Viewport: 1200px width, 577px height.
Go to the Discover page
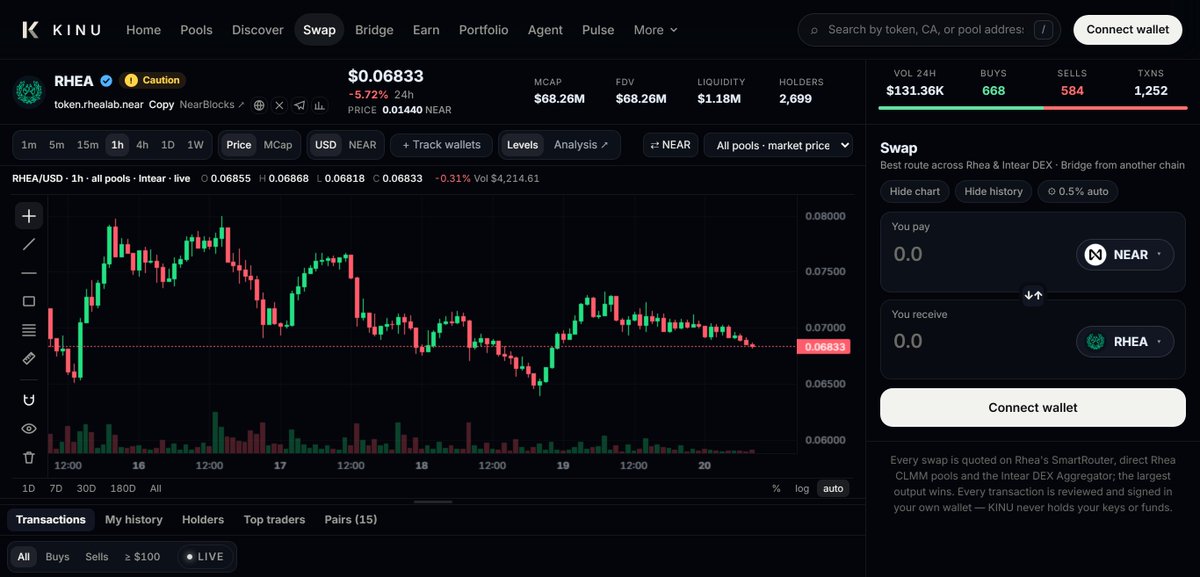[258, 30]
